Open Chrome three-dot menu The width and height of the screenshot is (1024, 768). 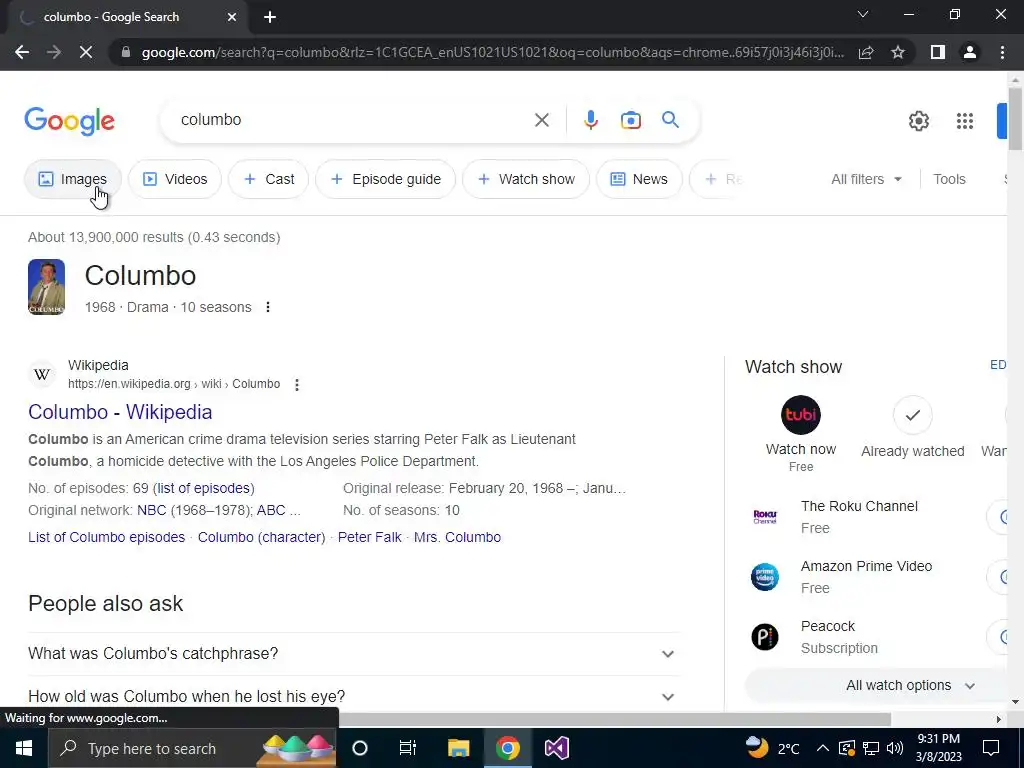click(1002, 52)
